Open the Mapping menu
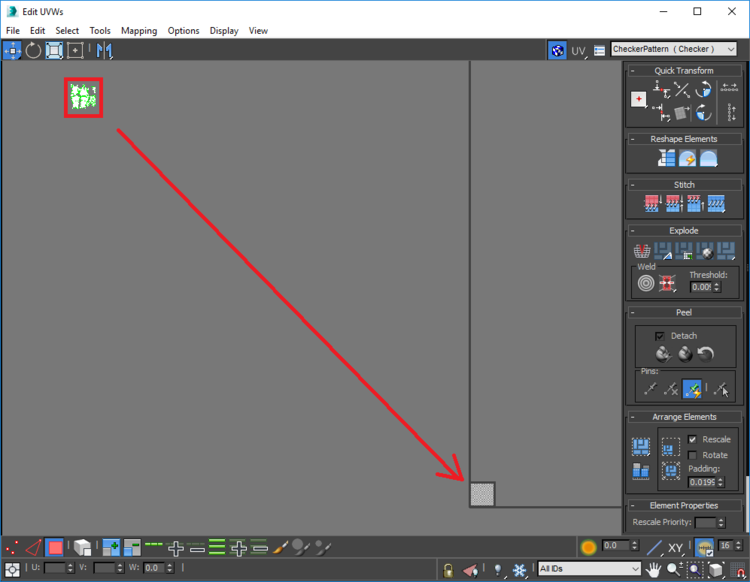The width and height of the screenshot is (750, 582). click(139, 31)
